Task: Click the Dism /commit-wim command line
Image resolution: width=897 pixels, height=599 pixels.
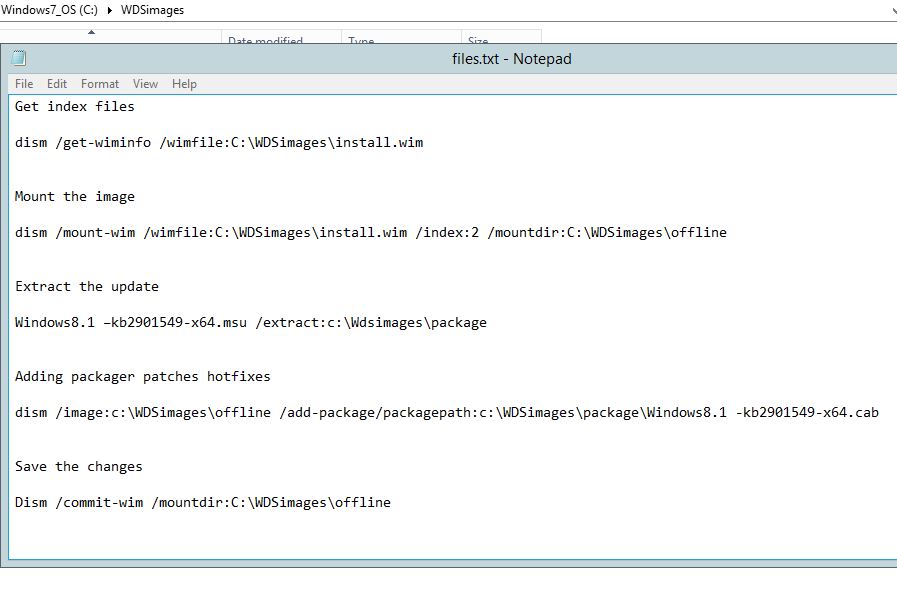Action: tap(203, 502)
